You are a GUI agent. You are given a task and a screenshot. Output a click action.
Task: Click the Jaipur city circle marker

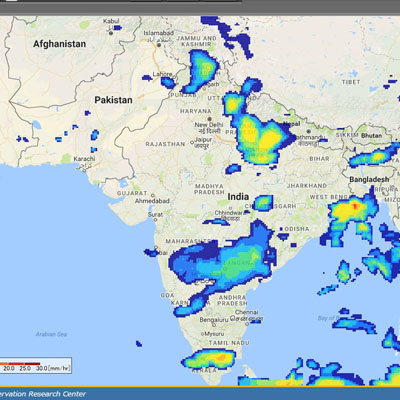point(192,142)
